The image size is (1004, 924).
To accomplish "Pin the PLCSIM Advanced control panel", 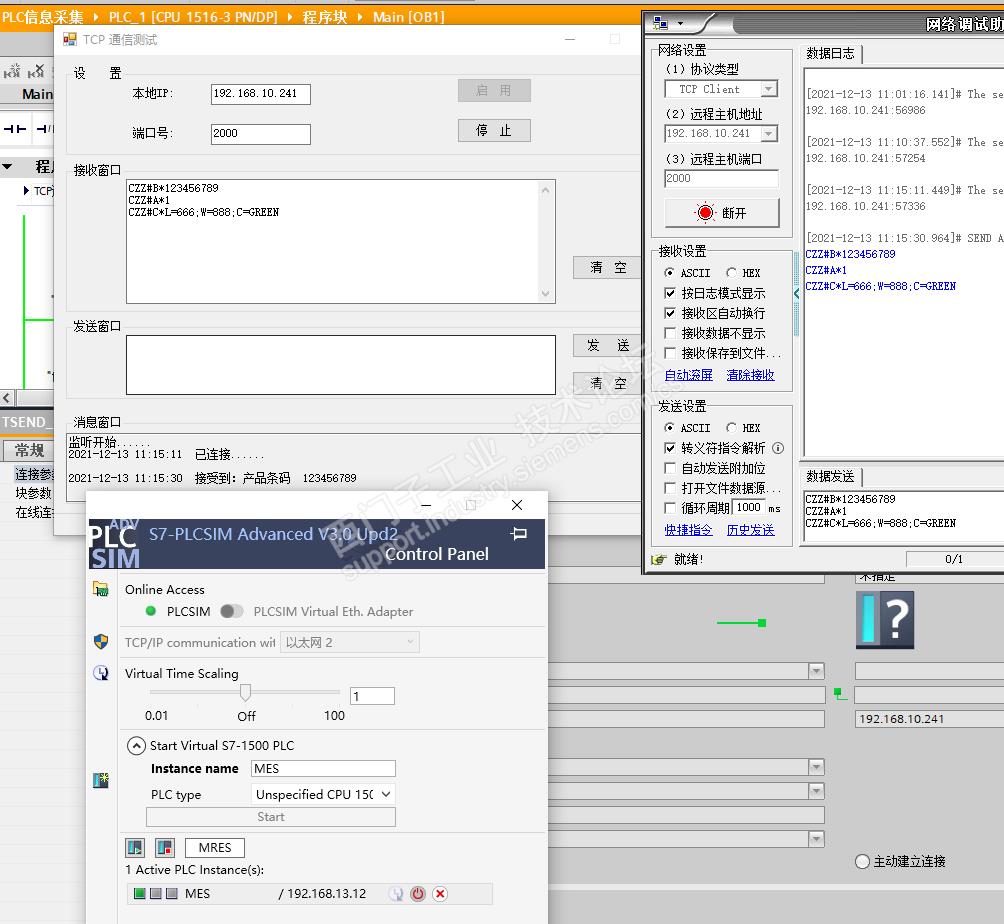I will click(x=519, y=533).
